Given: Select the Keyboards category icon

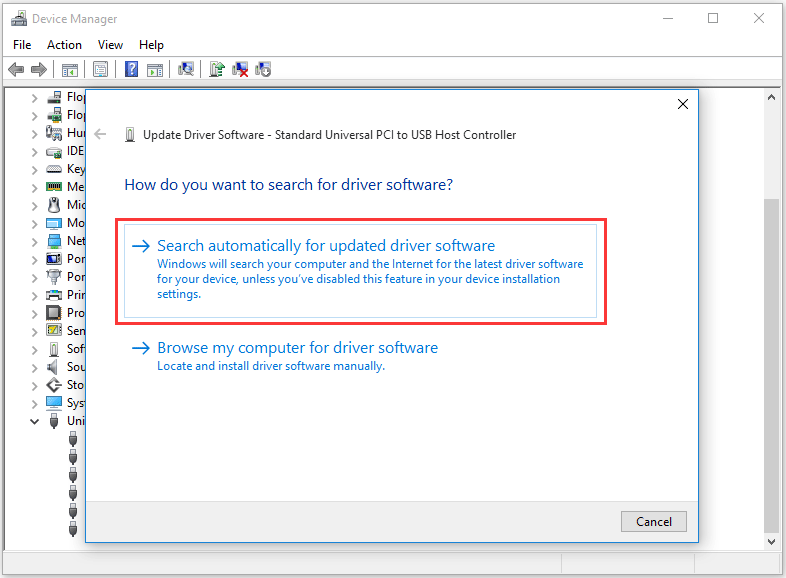Looking at the screenshot, I should click(54, 169).
